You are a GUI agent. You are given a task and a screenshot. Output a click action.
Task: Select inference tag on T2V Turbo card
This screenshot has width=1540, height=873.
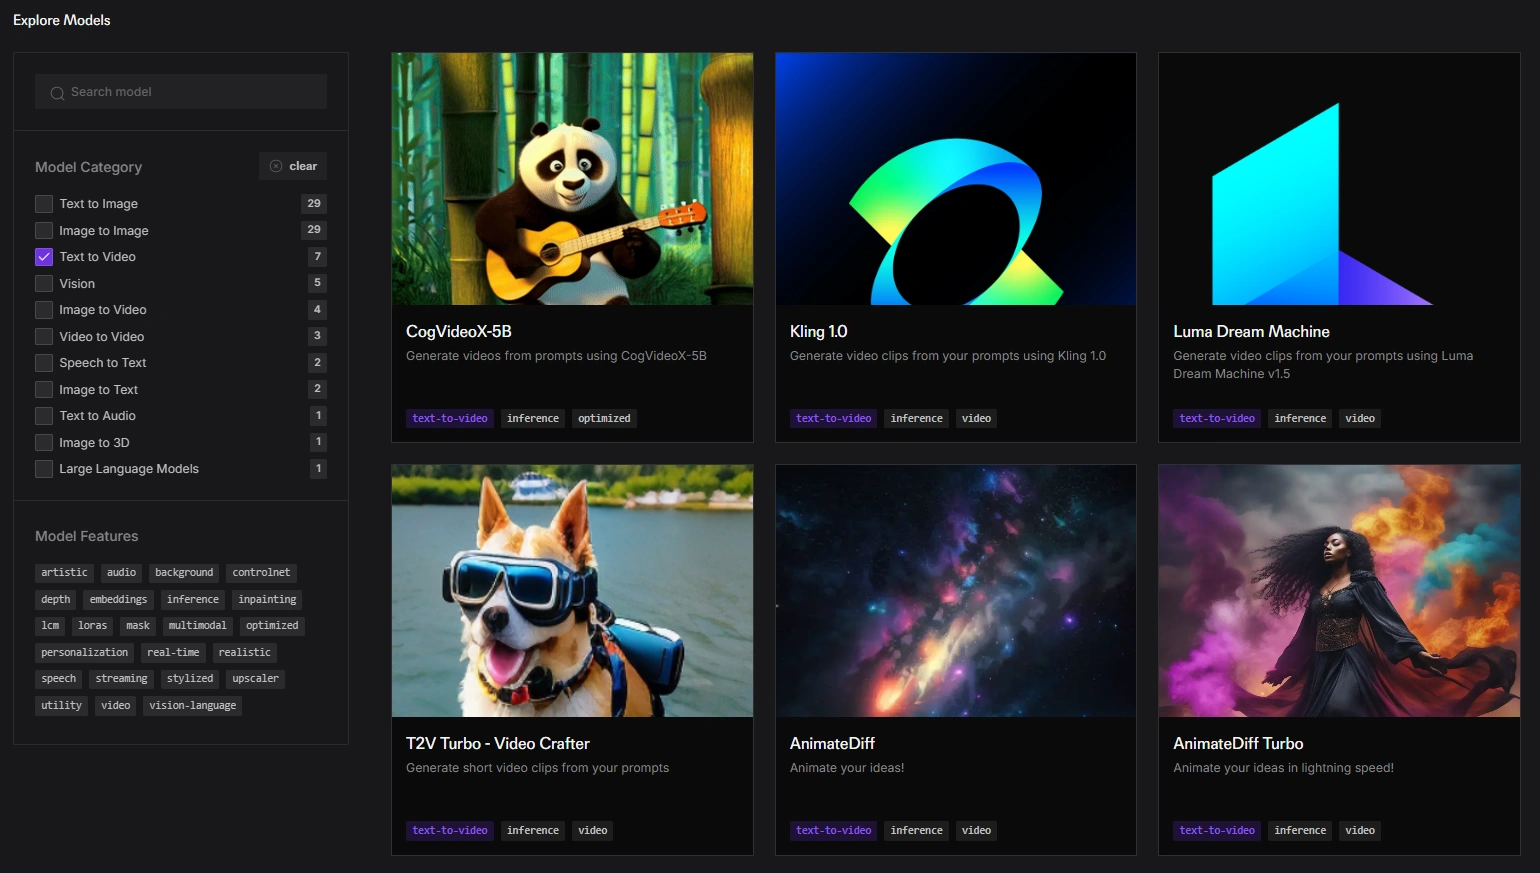click(533, 831)
